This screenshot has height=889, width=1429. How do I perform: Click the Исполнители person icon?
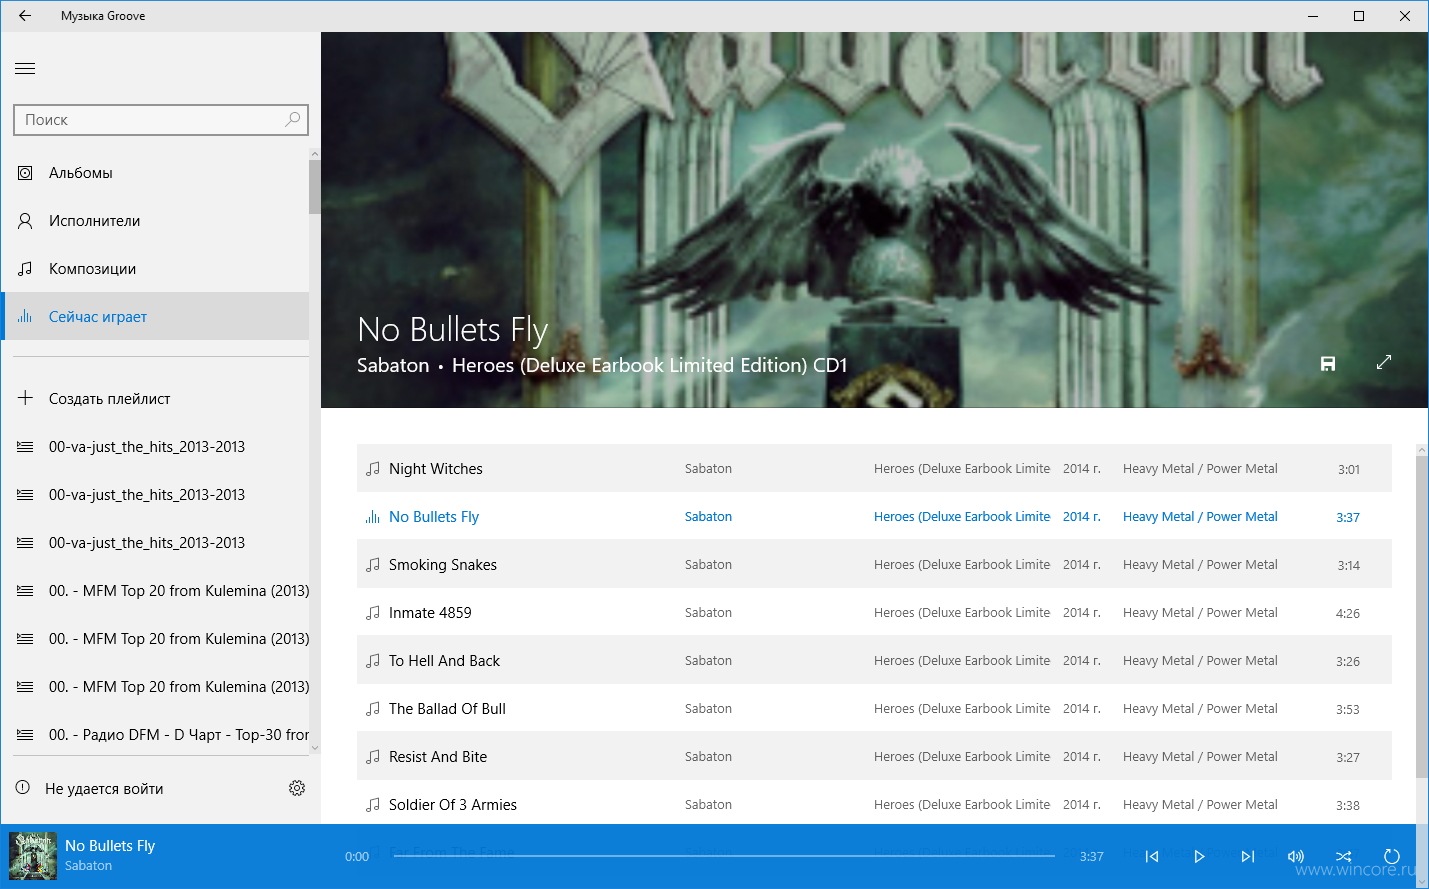coord(25,221)
